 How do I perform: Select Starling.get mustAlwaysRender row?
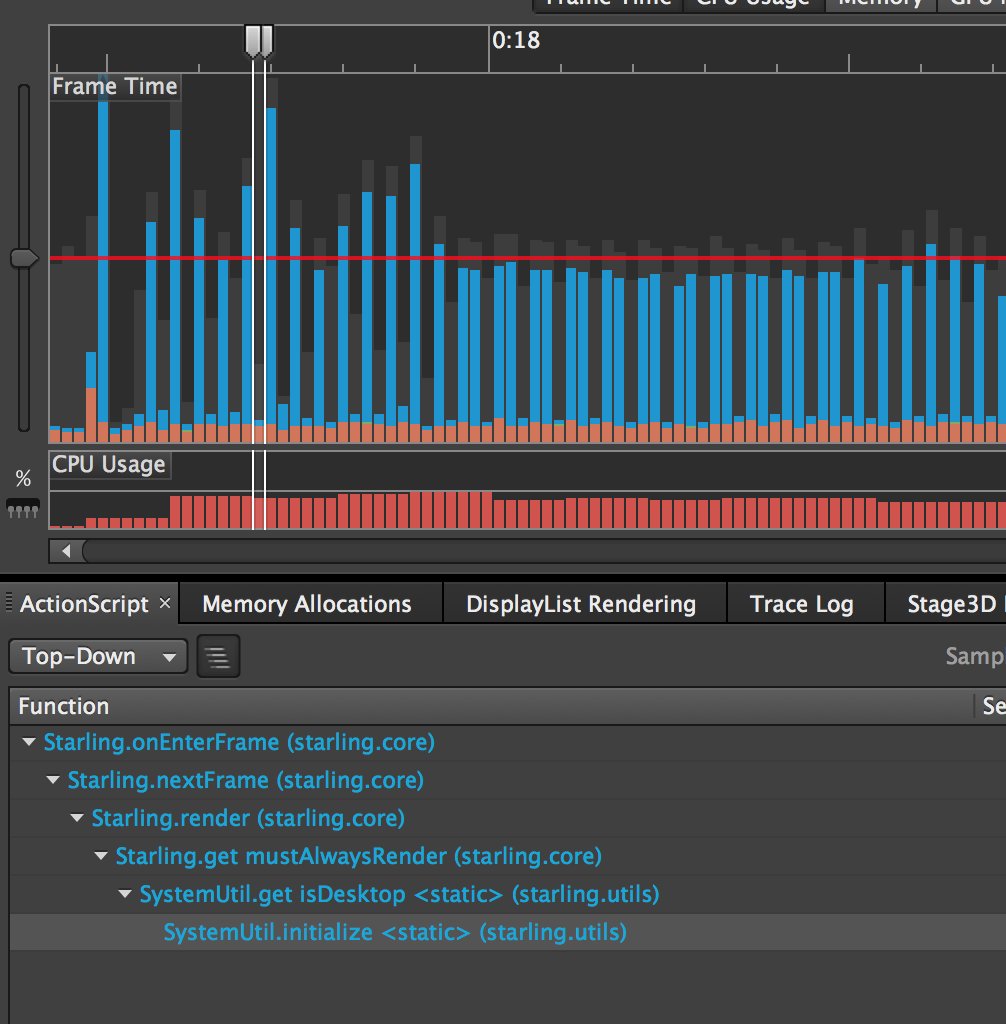click(508, 856)
